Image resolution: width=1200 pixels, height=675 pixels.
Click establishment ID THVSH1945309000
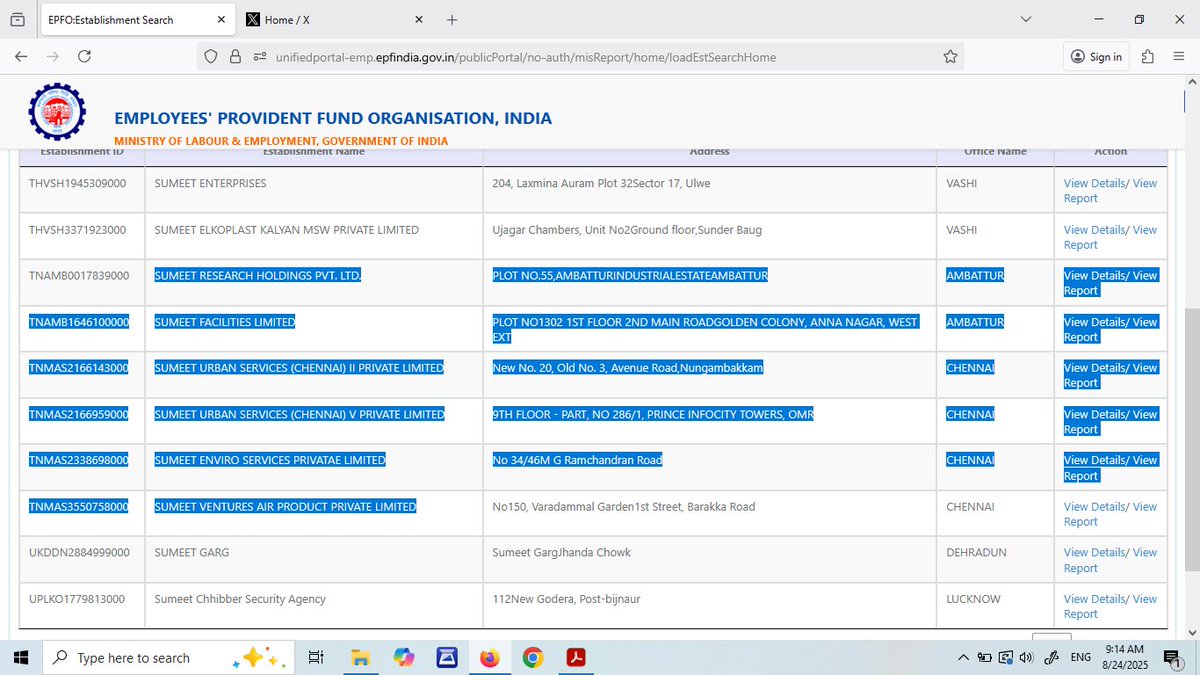pyautogui.click(x=78, y=184)
